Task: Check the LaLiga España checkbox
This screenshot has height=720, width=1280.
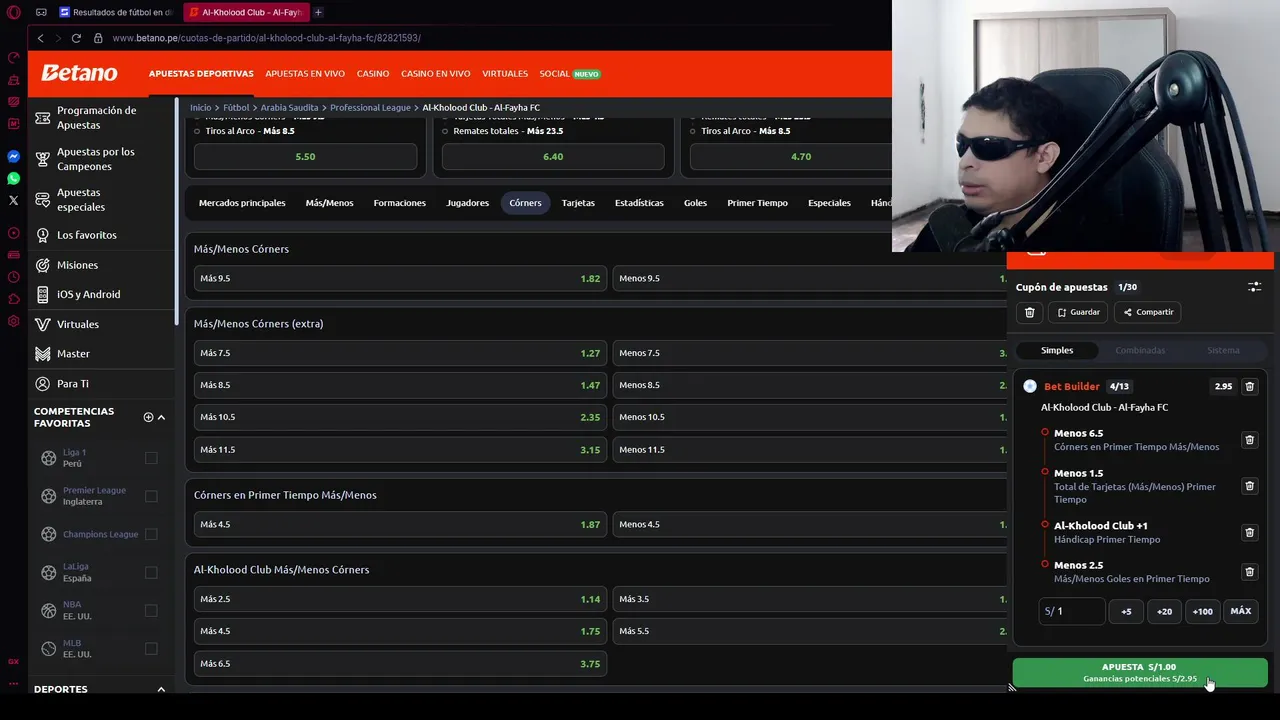Action: [151, 572]
